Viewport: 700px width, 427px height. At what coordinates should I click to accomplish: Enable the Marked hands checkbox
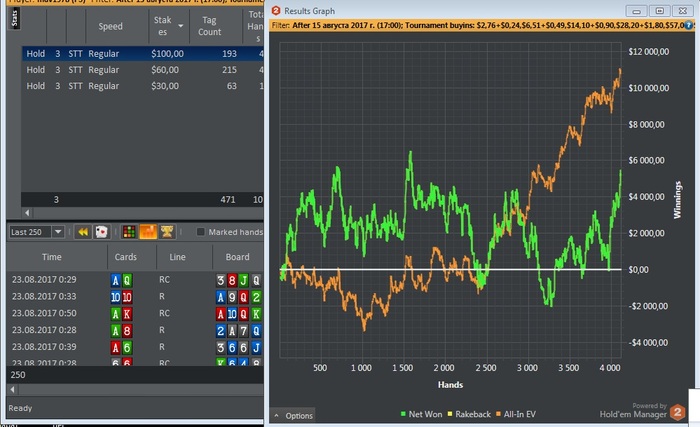(x=201, y=232)
